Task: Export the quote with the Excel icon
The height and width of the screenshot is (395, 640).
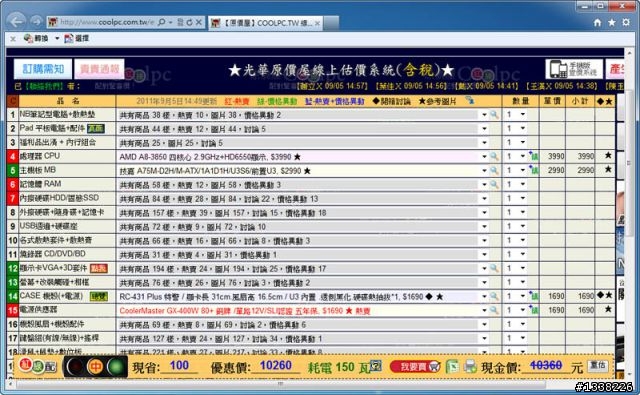Action: coord(451,366)
